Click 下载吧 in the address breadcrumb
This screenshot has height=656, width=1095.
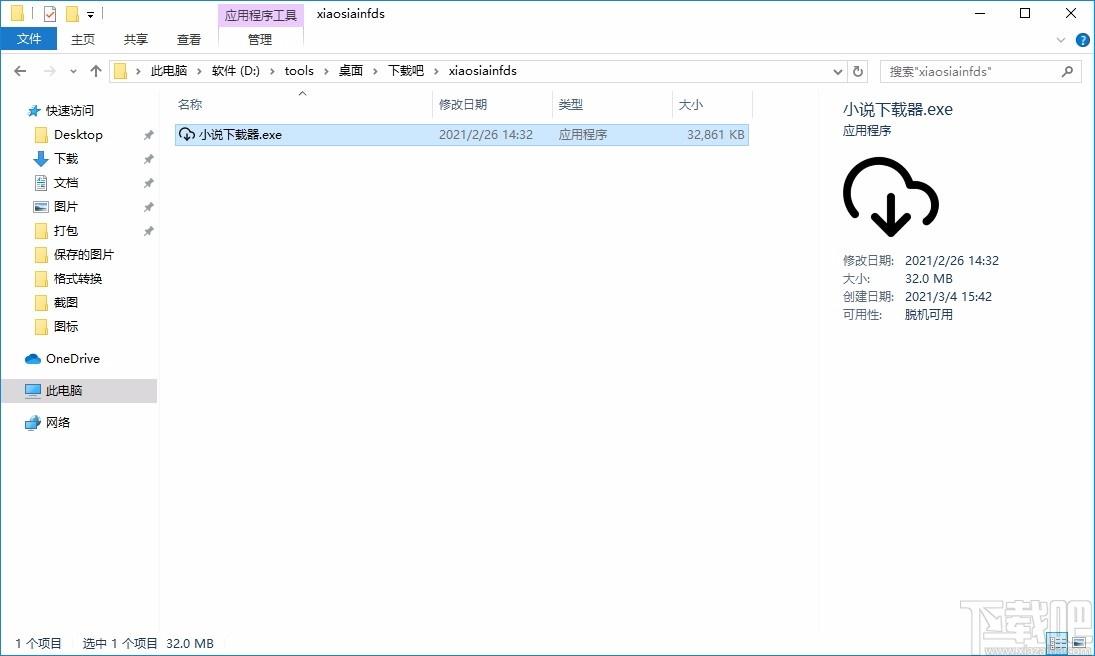point(406,71)
